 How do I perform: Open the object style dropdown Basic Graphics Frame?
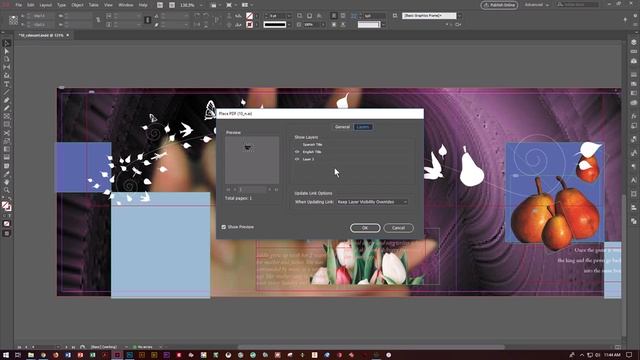coord(460,16)
